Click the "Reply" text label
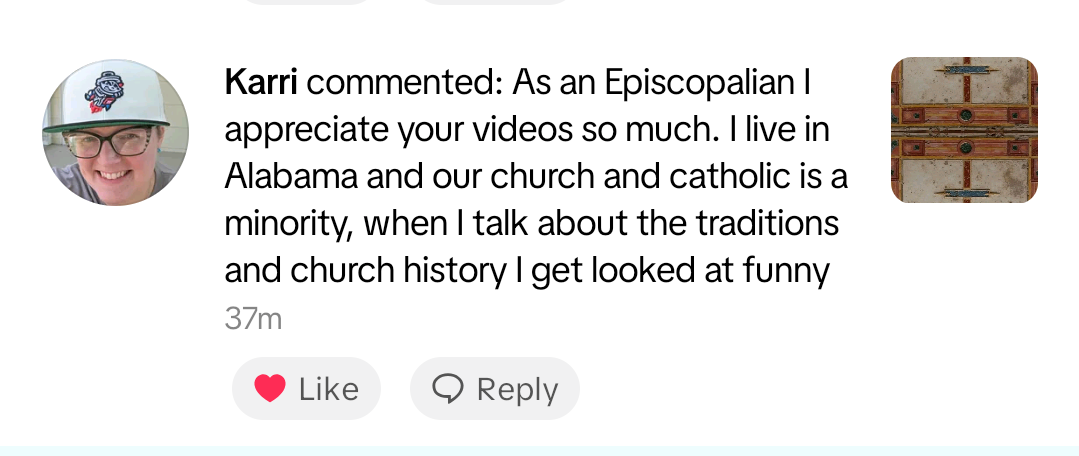1079x456 pixels. coord(517,389)
